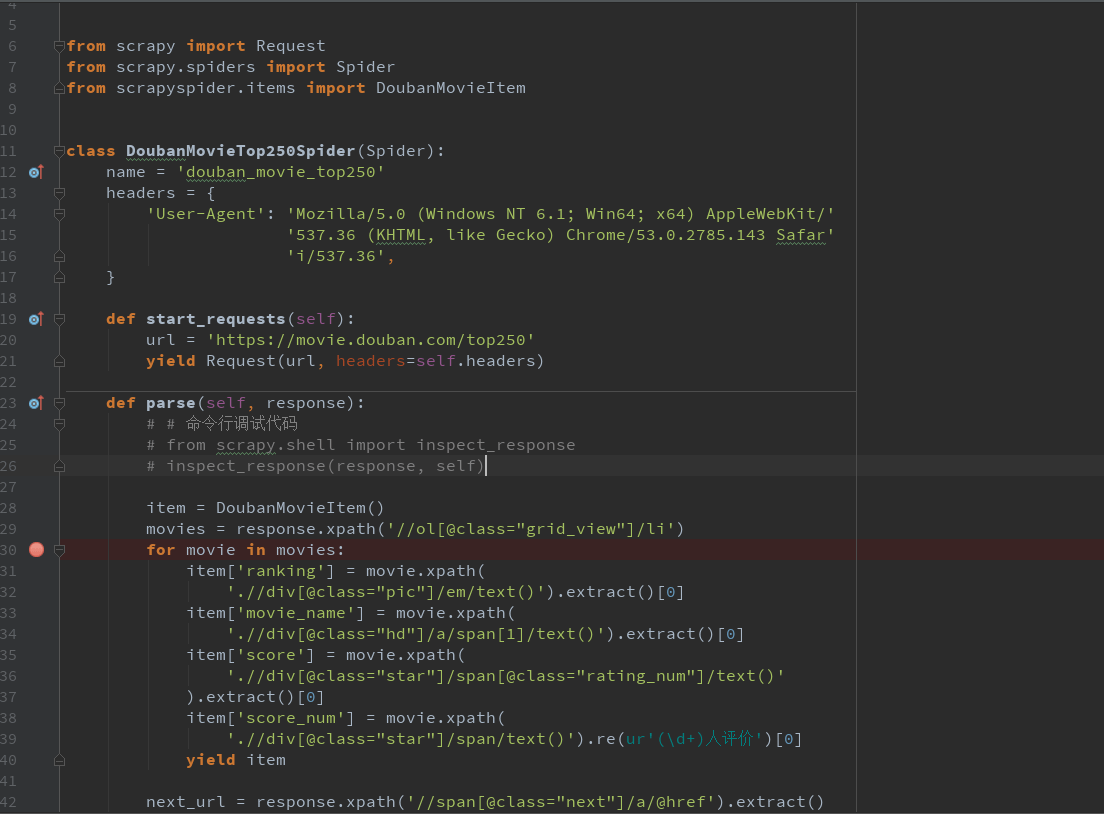Fold the headers dictionary on line 13
1104x814 pixels.
point(60,193)
